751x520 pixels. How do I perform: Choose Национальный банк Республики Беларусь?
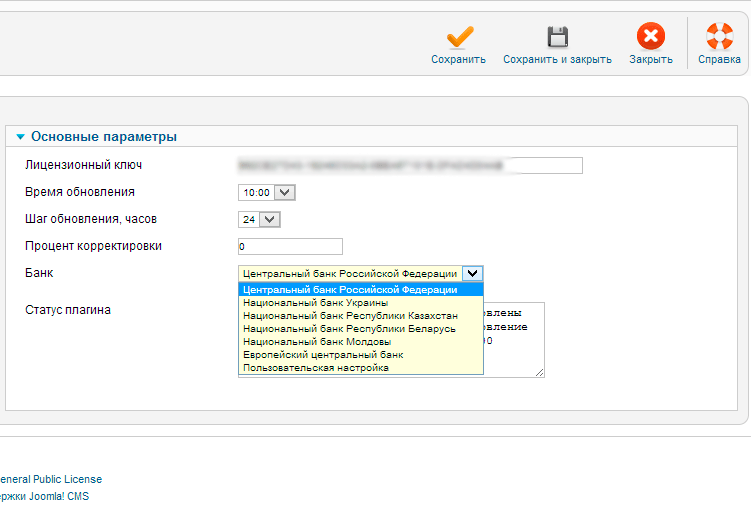[x=349, y=328]
